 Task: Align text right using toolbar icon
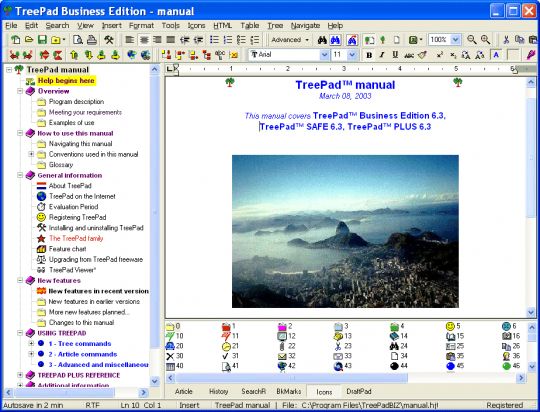click(157, 40)
